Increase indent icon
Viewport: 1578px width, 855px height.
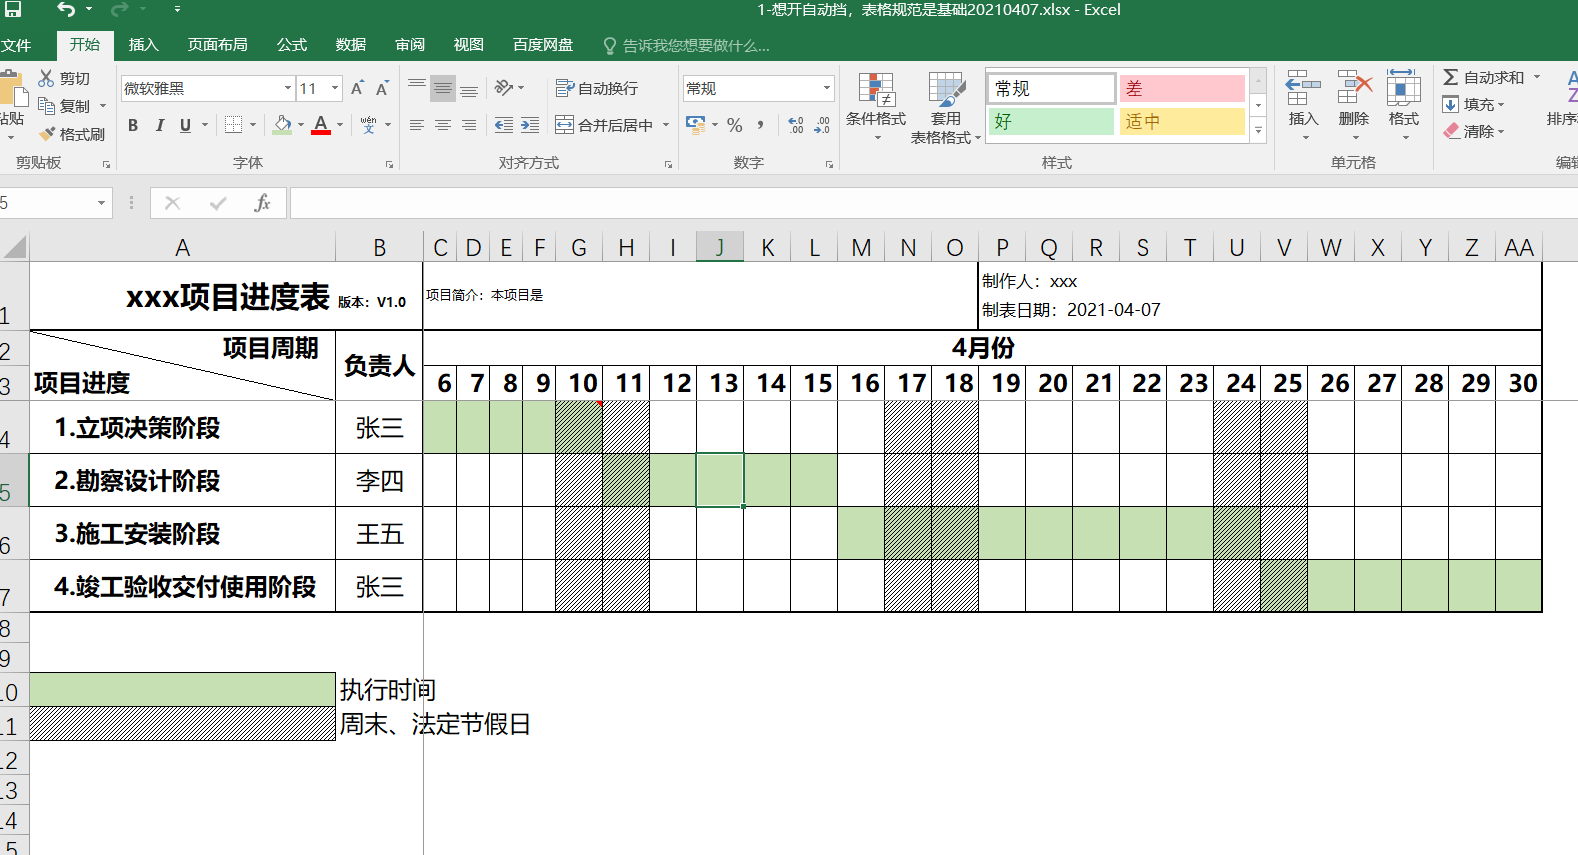point(530,125)
